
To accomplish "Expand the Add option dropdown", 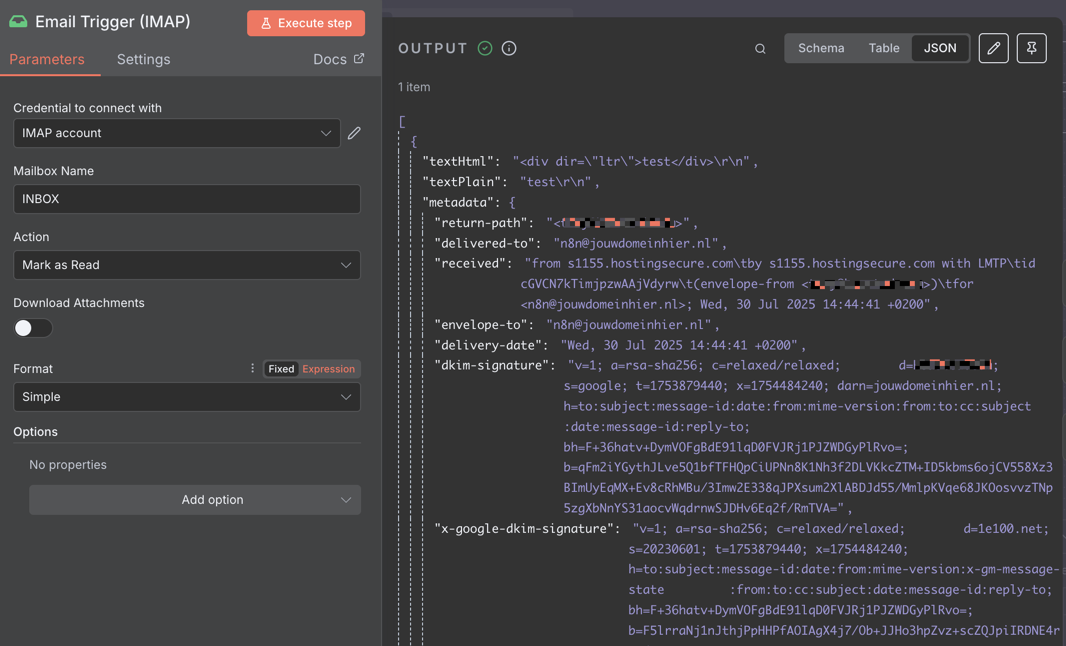I will pos(194,500).
